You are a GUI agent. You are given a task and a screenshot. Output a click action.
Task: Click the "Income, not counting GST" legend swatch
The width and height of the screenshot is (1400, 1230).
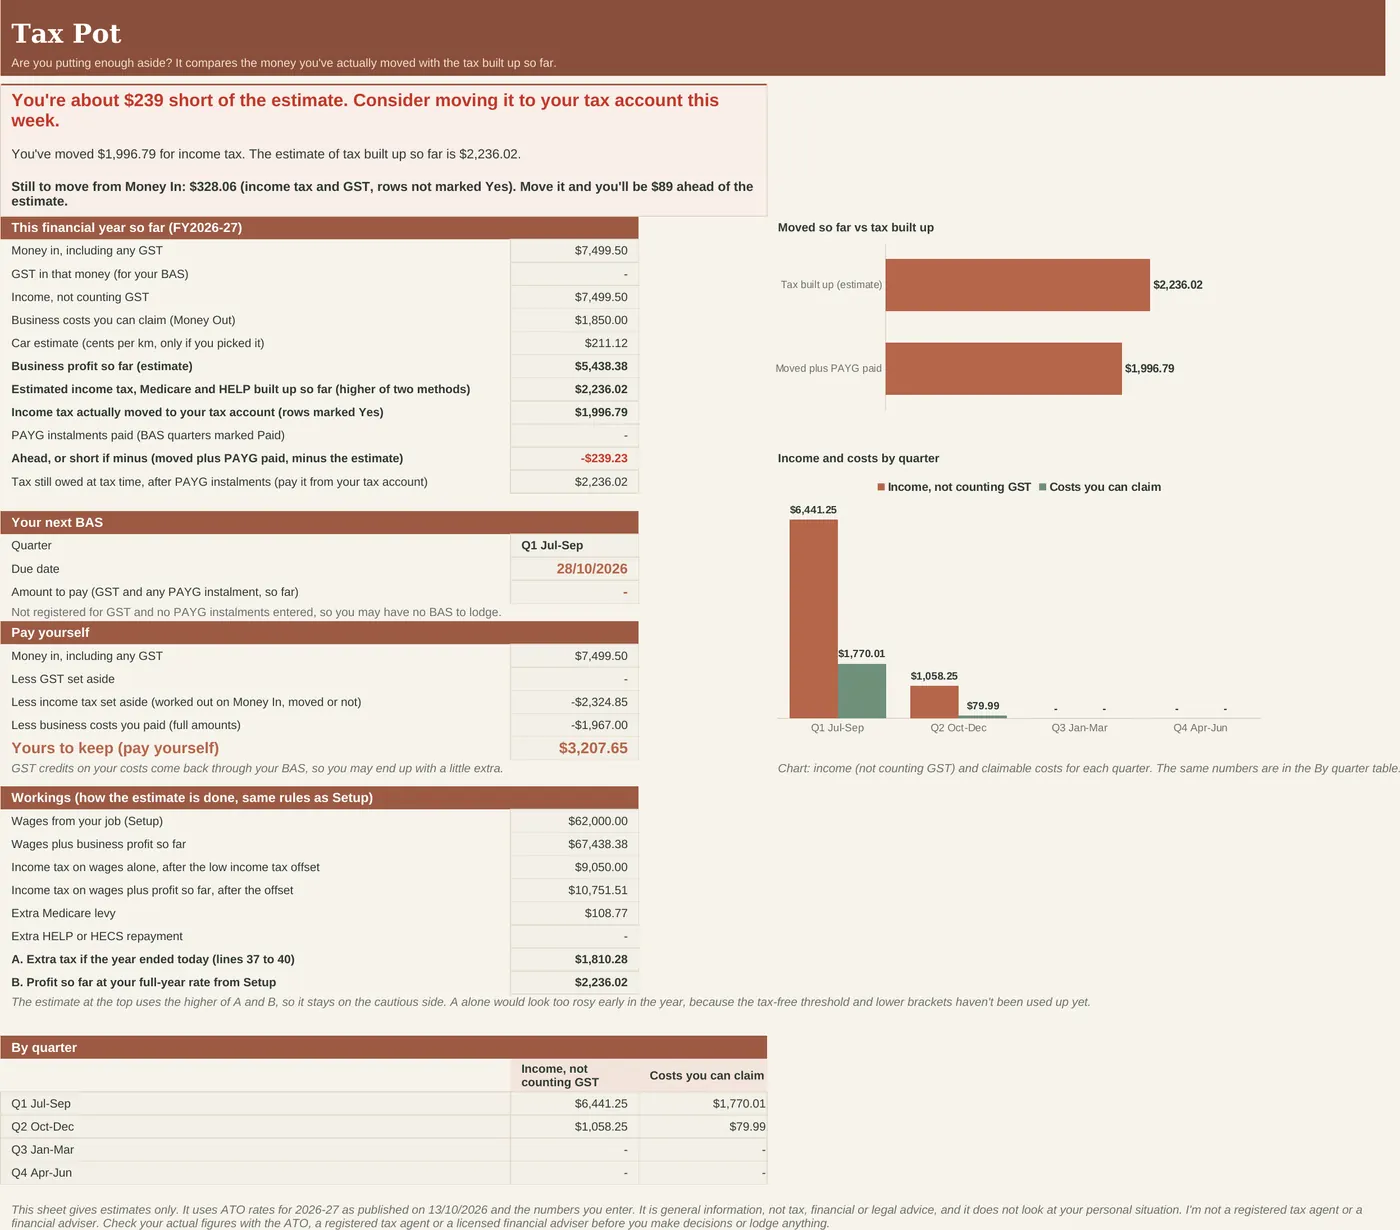[x=881, y=487]
